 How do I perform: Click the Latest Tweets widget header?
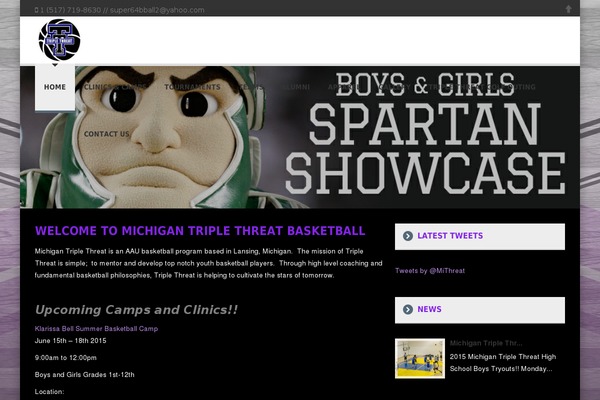[x=480, y=236]
